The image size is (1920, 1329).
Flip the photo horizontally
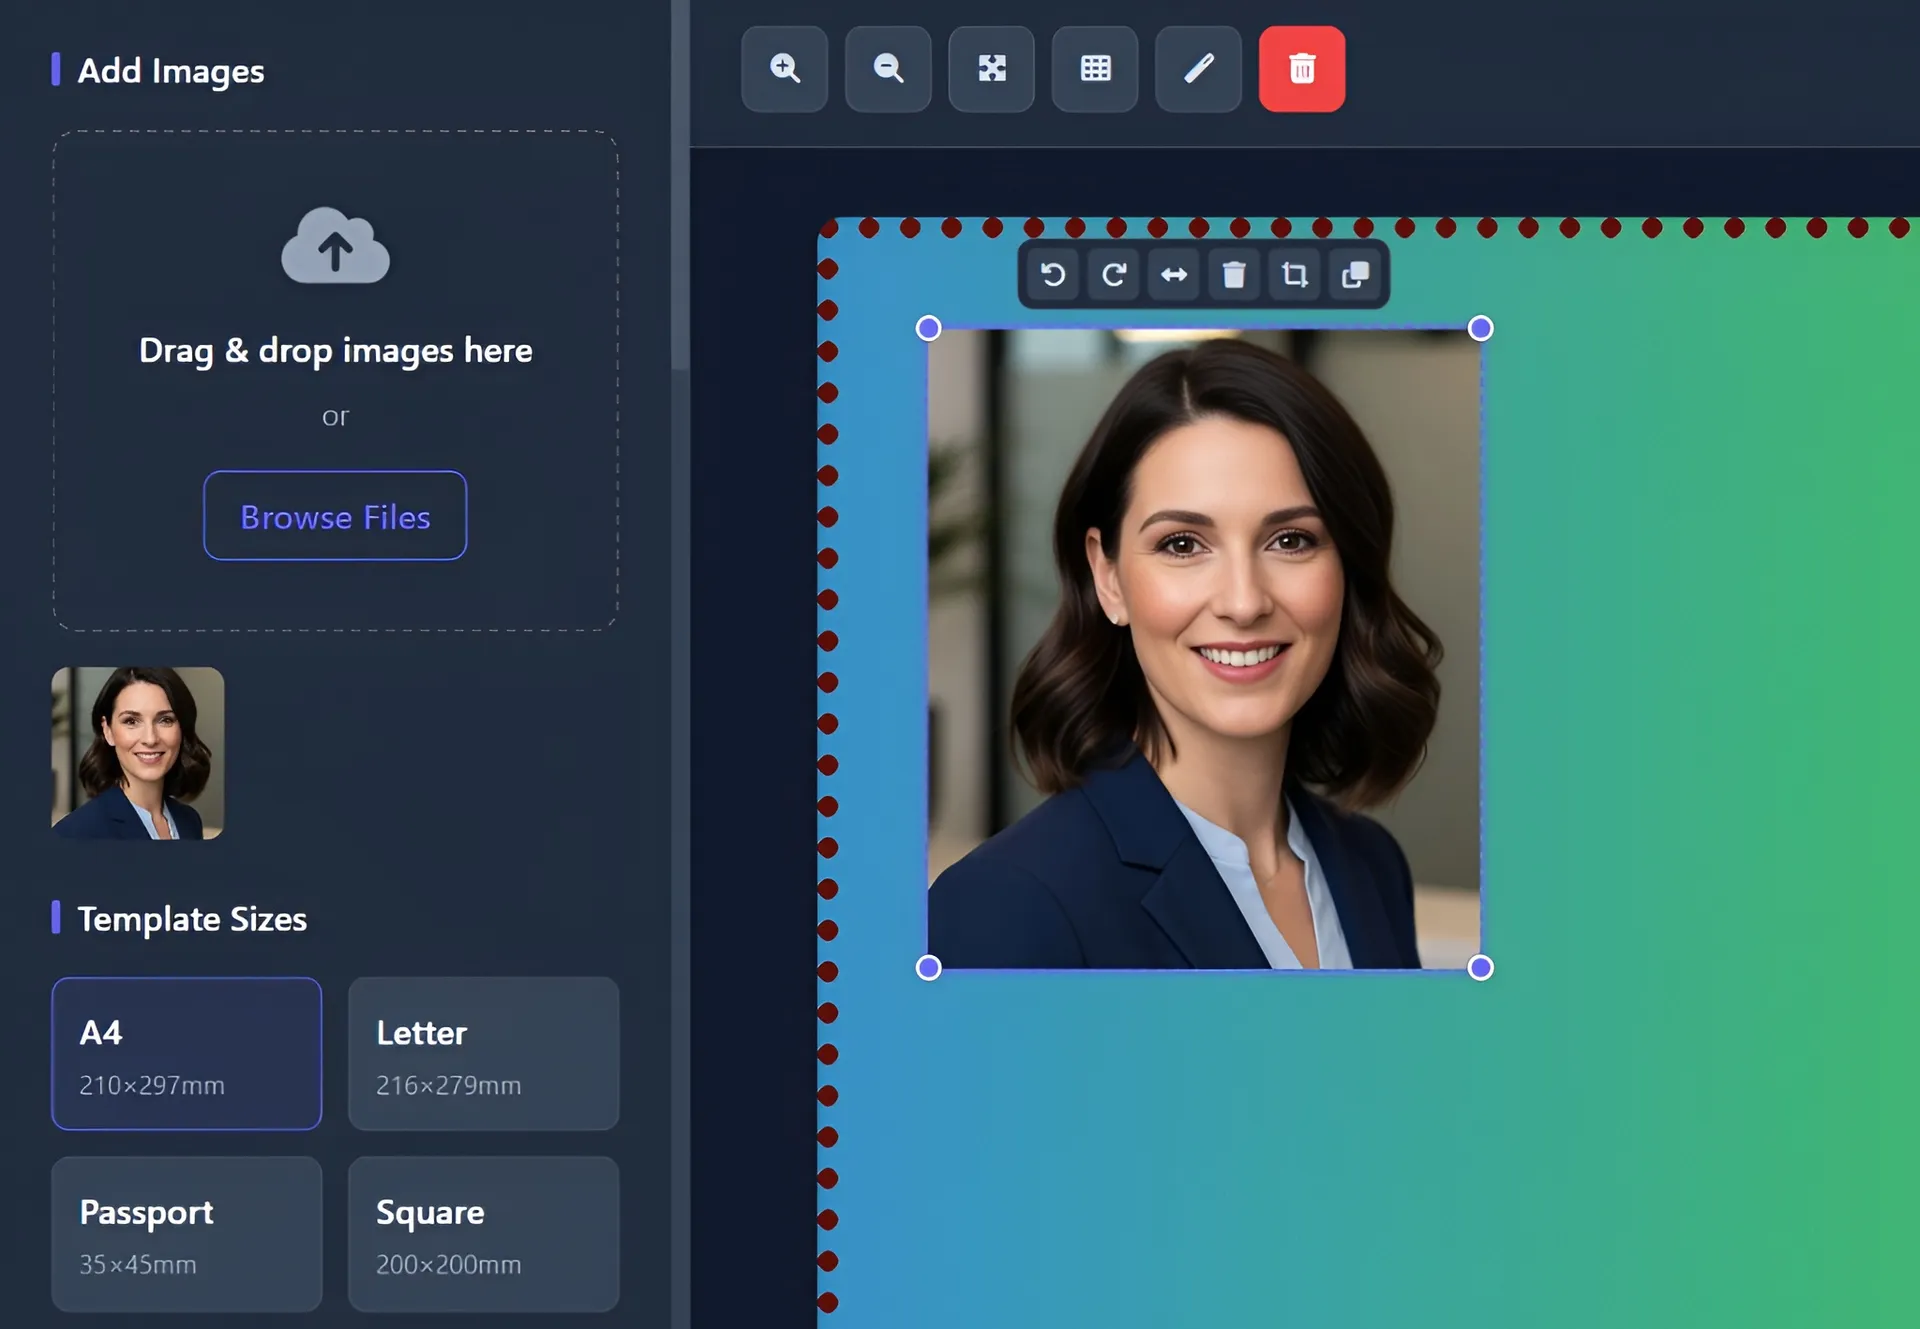1173,275
